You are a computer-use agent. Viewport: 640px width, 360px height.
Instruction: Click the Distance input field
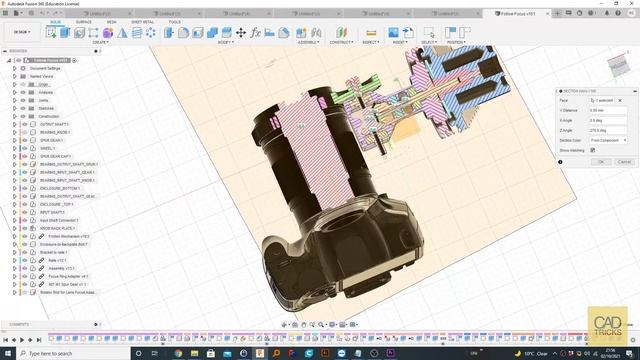coord(608,110)
